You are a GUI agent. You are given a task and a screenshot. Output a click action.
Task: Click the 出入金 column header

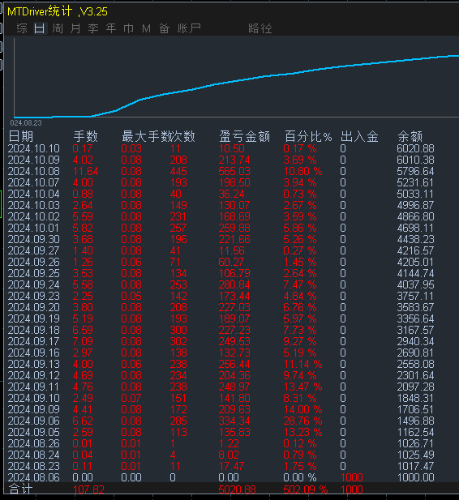(359, 137)
